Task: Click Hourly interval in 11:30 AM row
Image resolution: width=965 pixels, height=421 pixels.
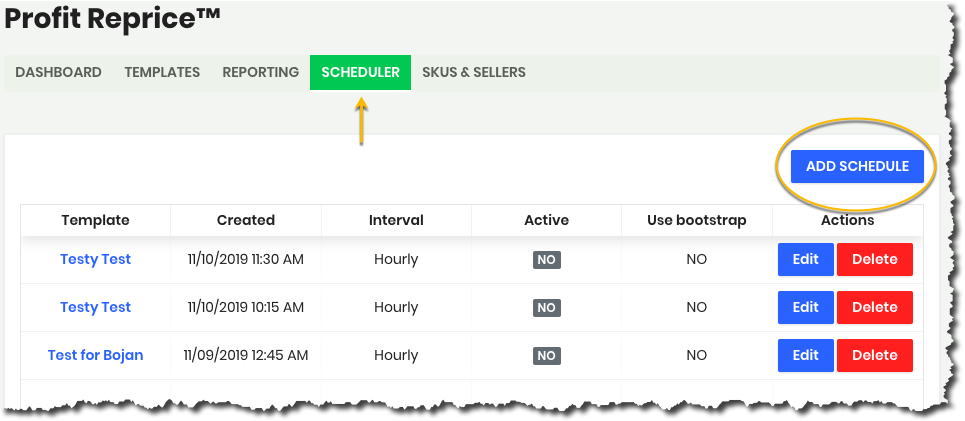Action: (x=396, y=259)
